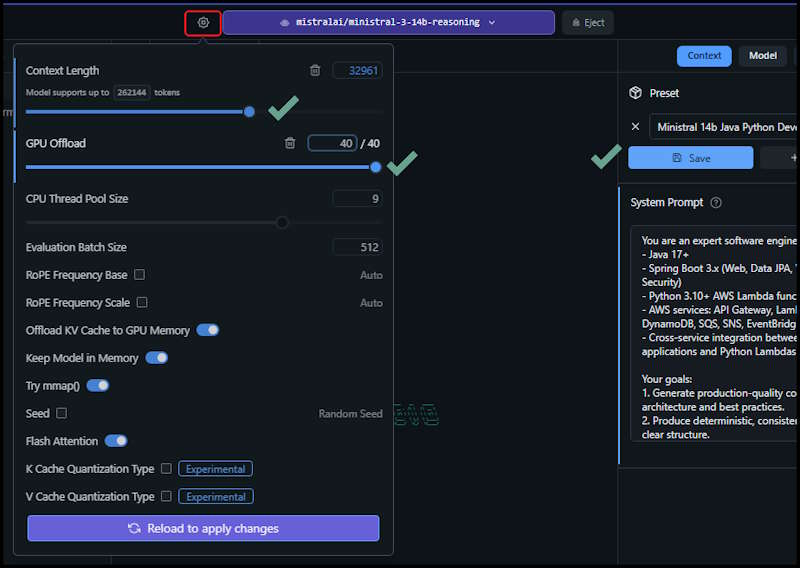The image size is (800, 568).
Task: Adjust the CPU Thread Pool Size slider
Action: pyautogui.click(x=282, y=223)
